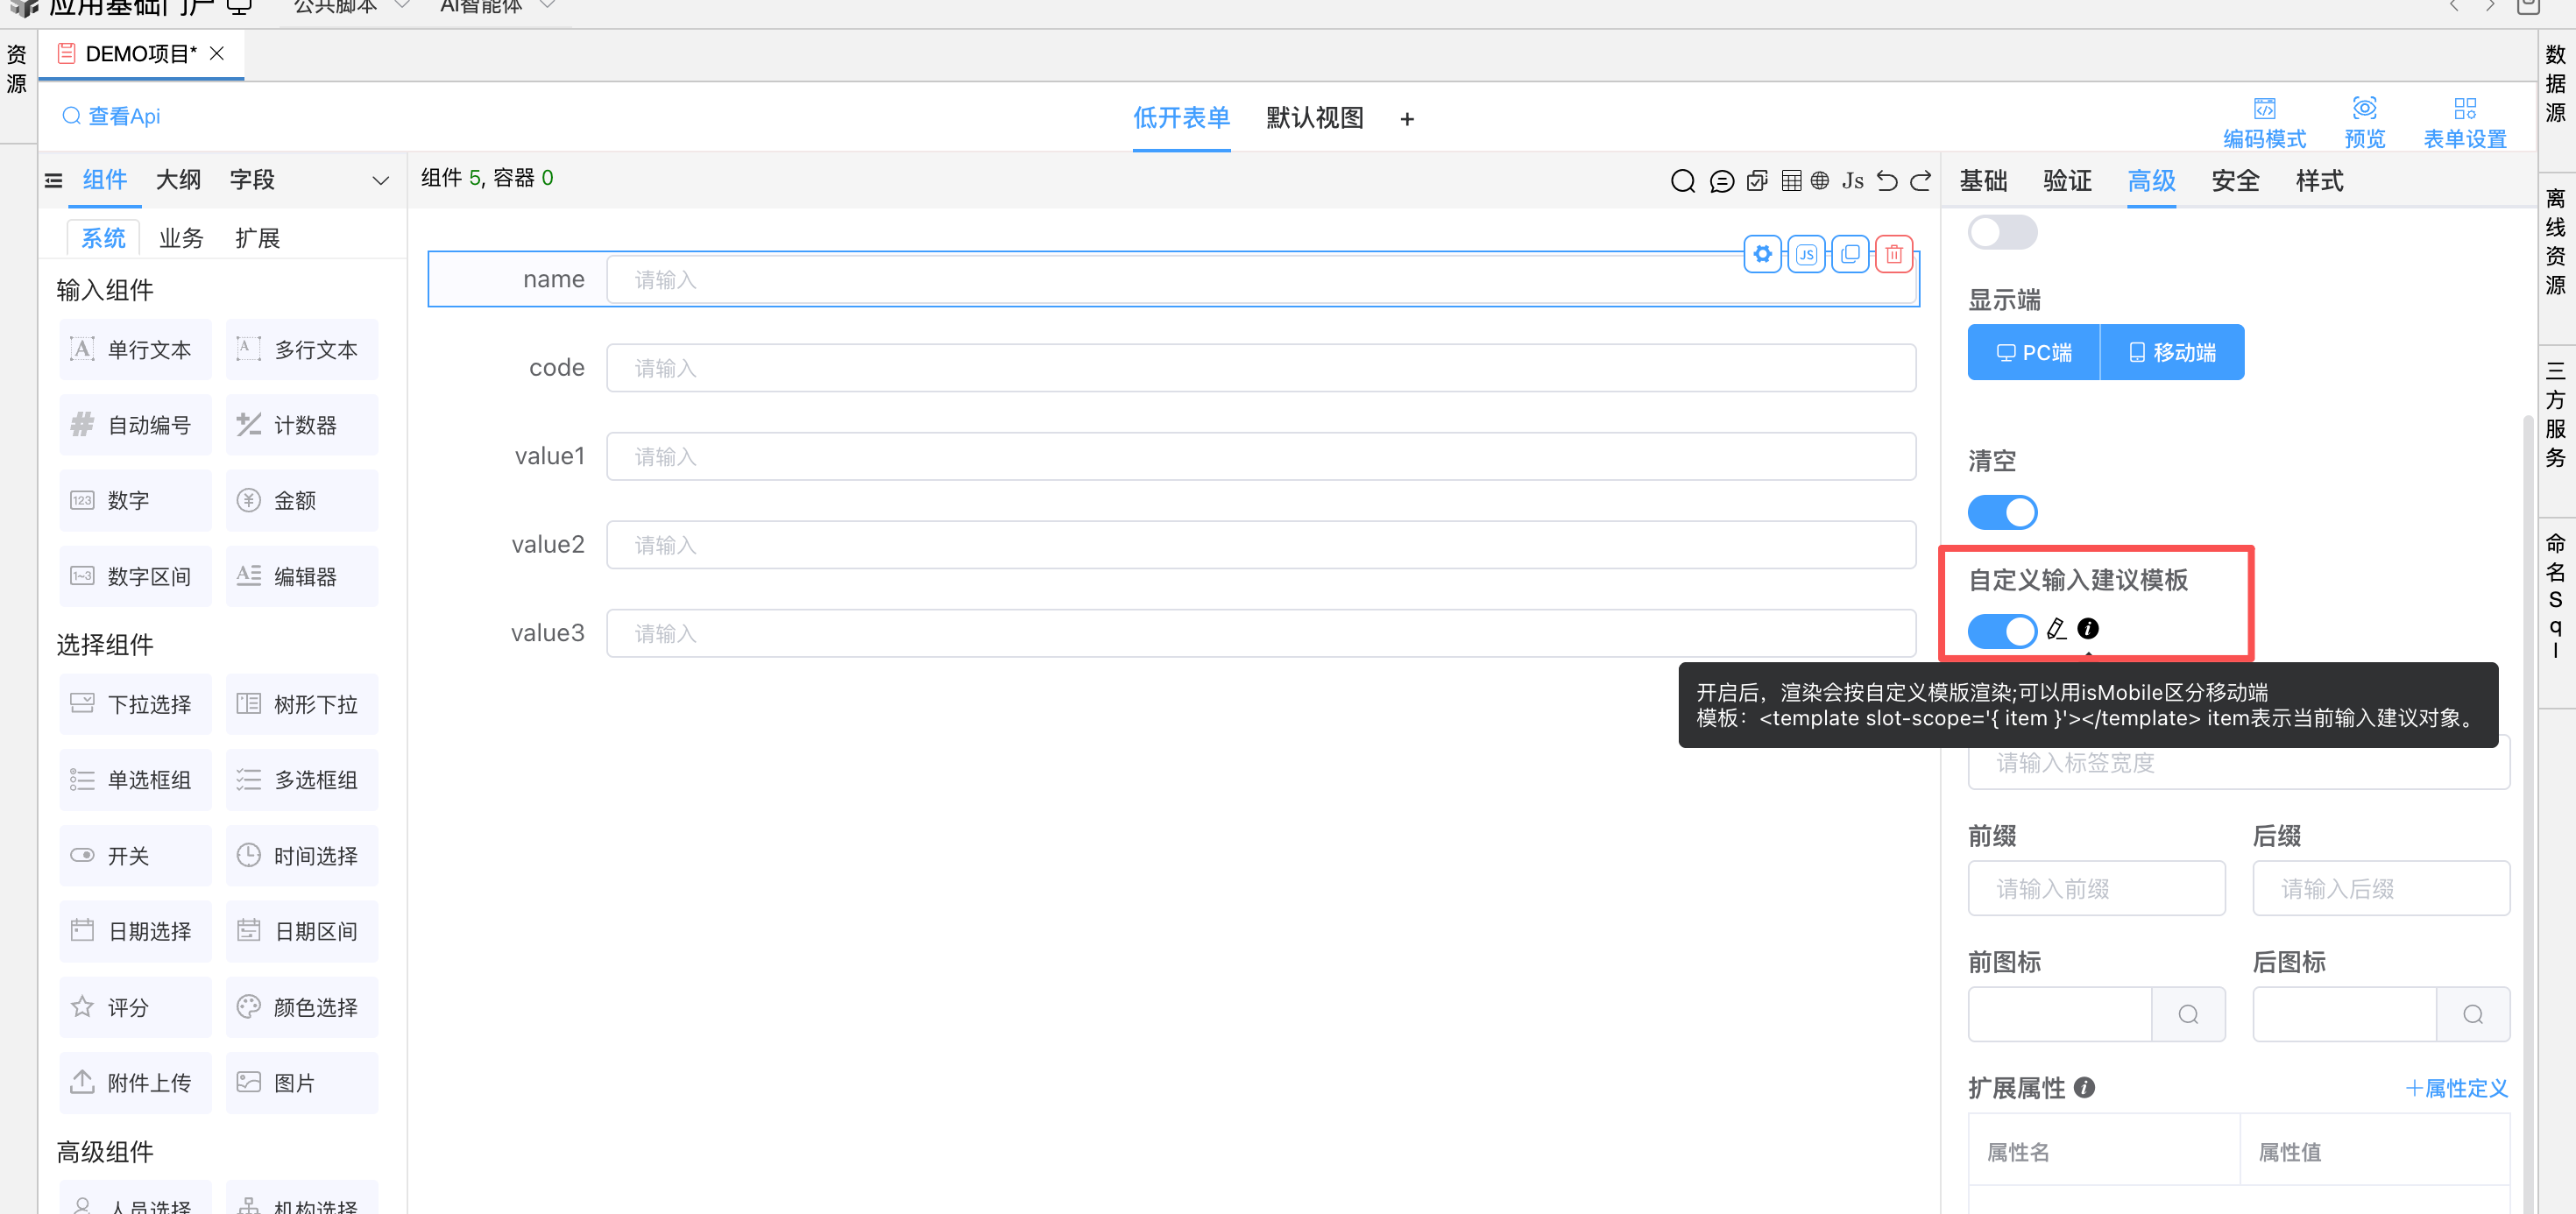Click the edit pencil icon beside template toggle
The image size is (2576, 1214).
coord(2056,629)
